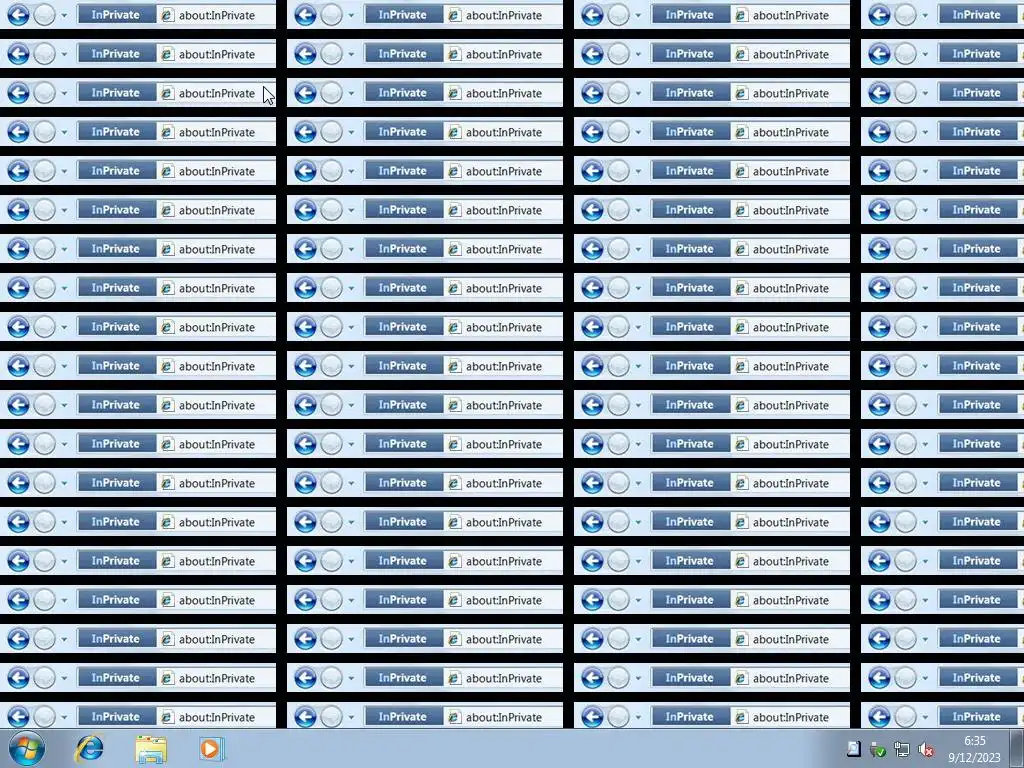Screen dimensions: 1024x768
Task: Open the document tray icon beside the USB icon
Action: point(854,749)
